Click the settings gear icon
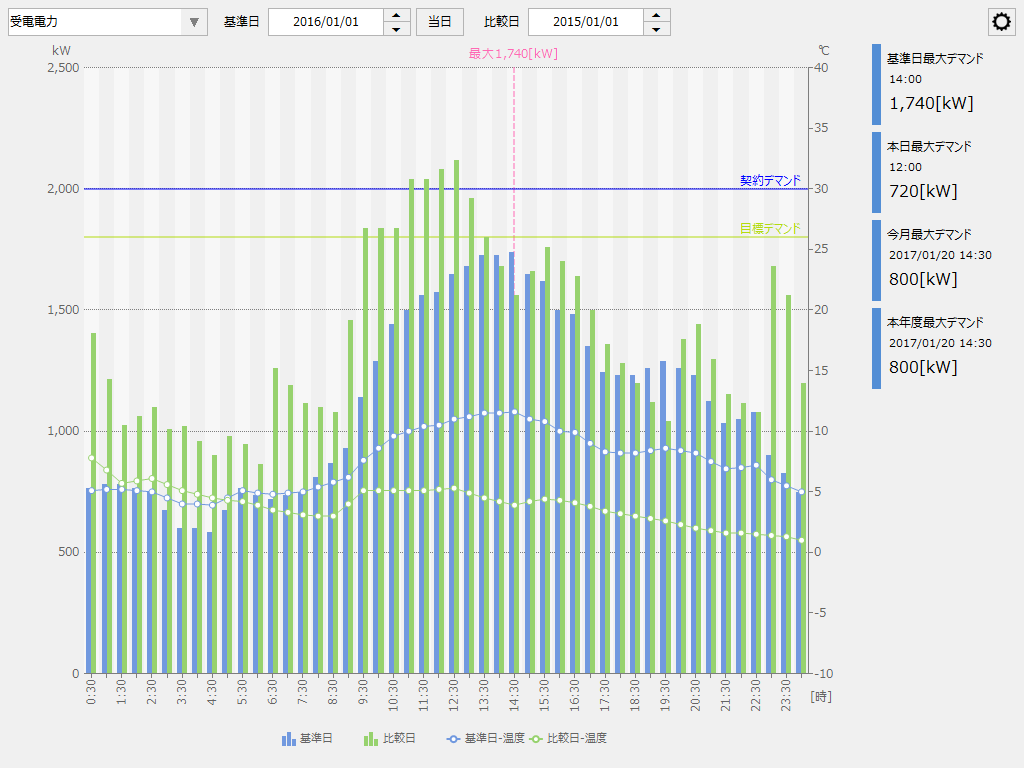 (1001, 21)
